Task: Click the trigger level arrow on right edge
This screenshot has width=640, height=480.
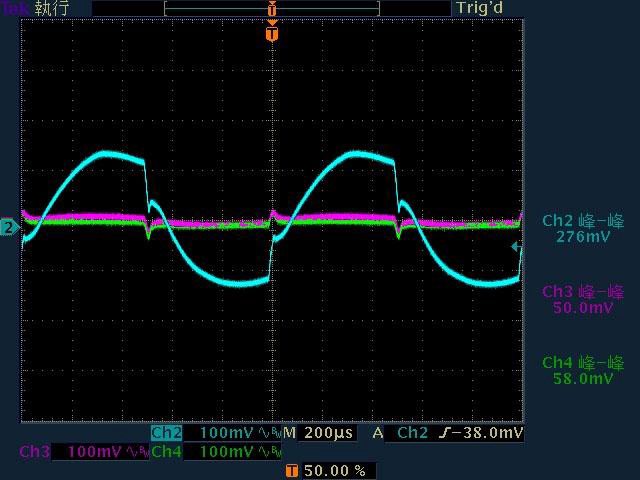Action: coord(516,246)
